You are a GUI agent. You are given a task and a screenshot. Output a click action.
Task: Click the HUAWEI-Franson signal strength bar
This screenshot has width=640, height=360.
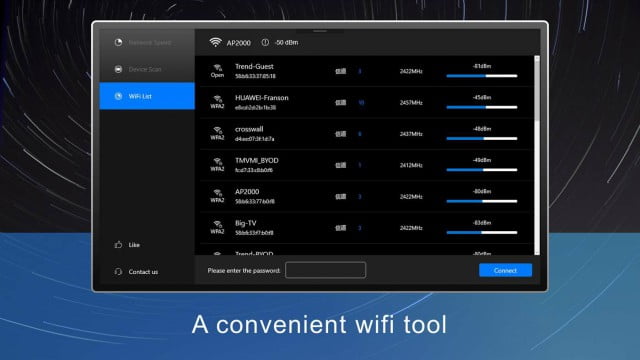[482, 107]
